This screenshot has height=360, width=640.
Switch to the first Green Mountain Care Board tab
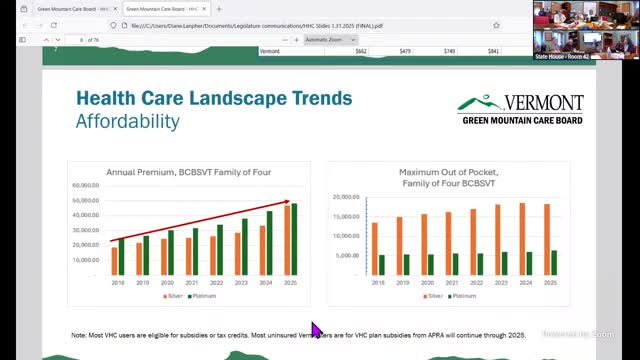(73, 9)
